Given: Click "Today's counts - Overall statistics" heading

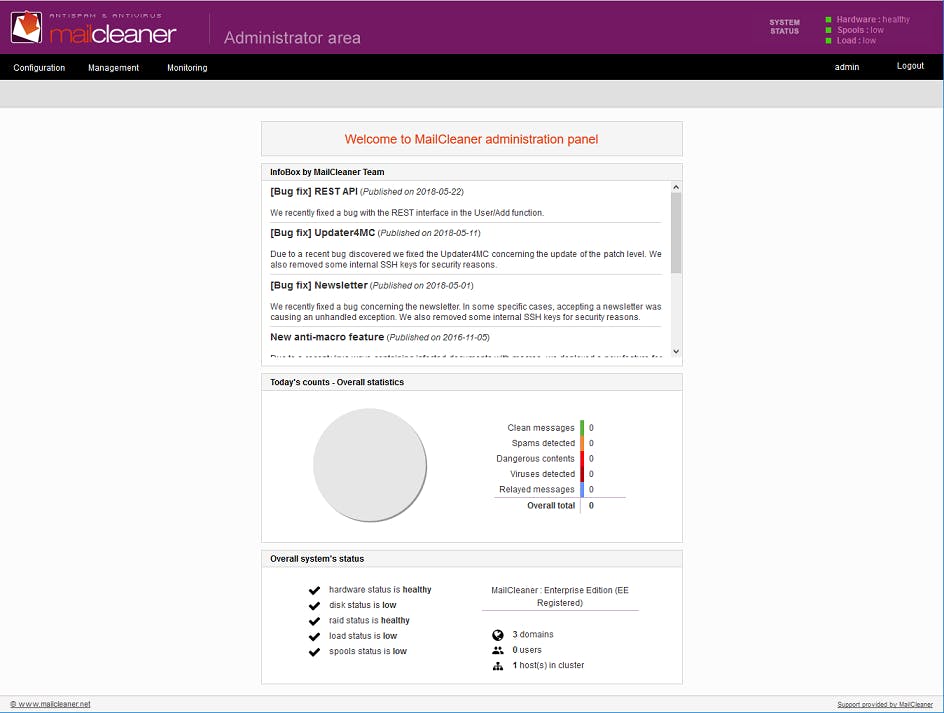Looking at the screenshot, I should click(x=337, y=382).
